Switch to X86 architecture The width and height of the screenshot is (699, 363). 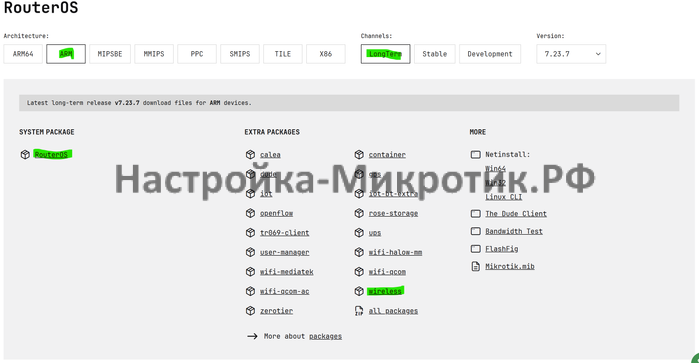(325, 54)
